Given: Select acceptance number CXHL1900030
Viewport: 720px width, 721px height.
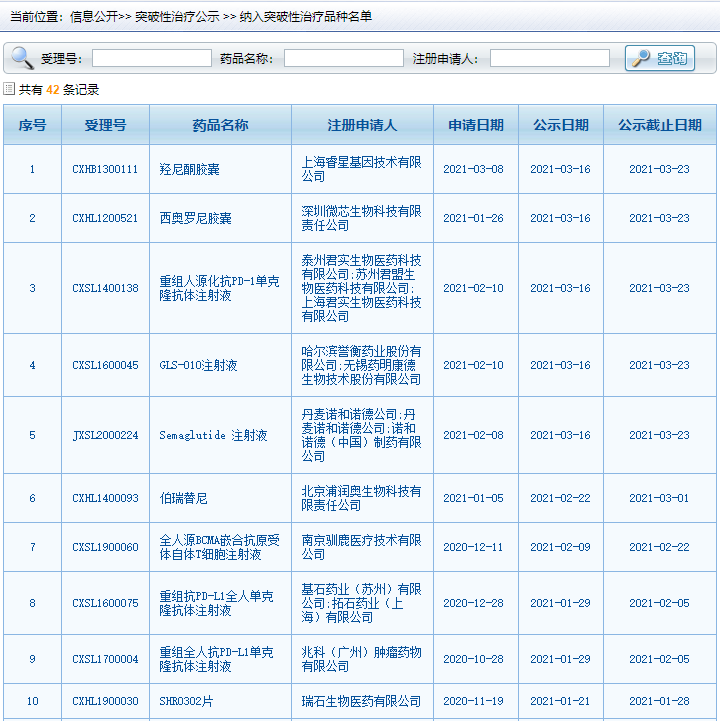Looking at the screenshot, I should coord(105,701).
